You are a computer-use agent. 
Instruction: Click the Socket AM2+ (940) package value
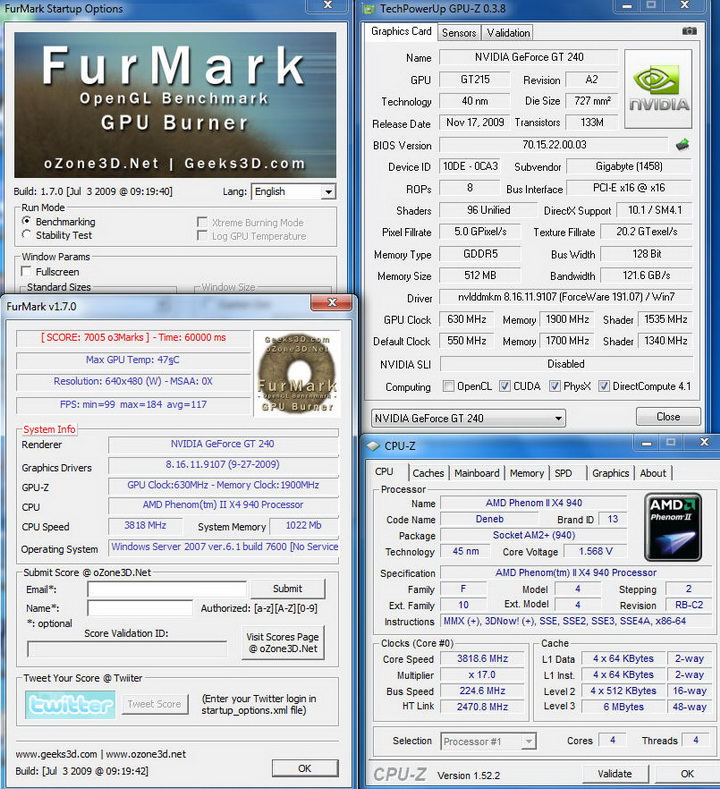click(x=534, y=535)
